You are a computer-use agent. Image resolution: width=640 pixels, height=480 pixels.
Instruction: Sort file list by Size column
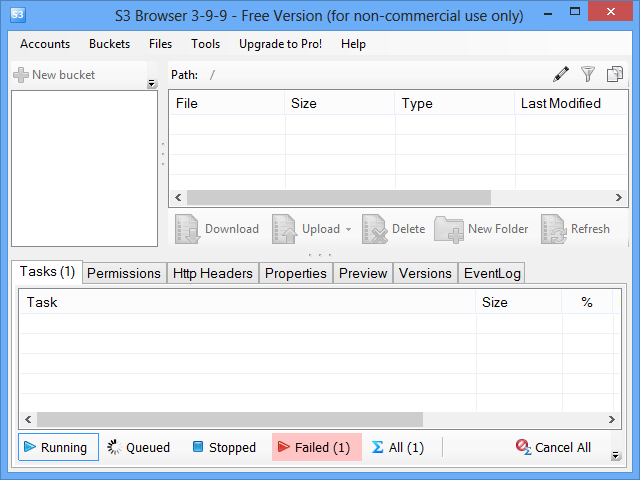coord(340,103)
